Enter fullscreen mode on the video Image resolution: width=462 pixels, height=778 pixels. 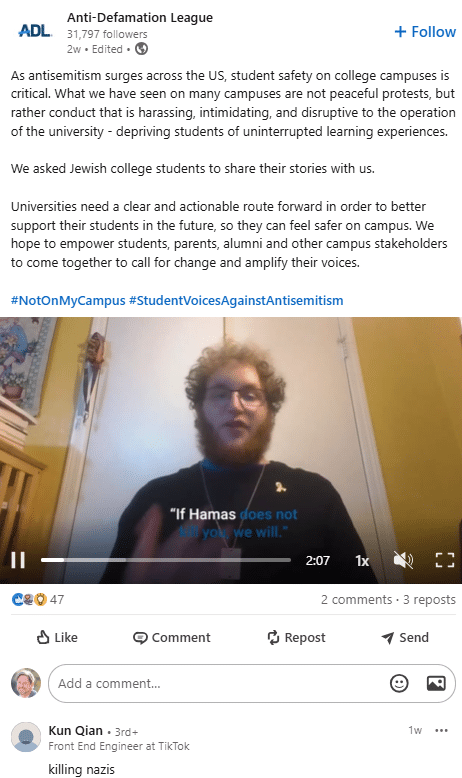pos(445,560)
